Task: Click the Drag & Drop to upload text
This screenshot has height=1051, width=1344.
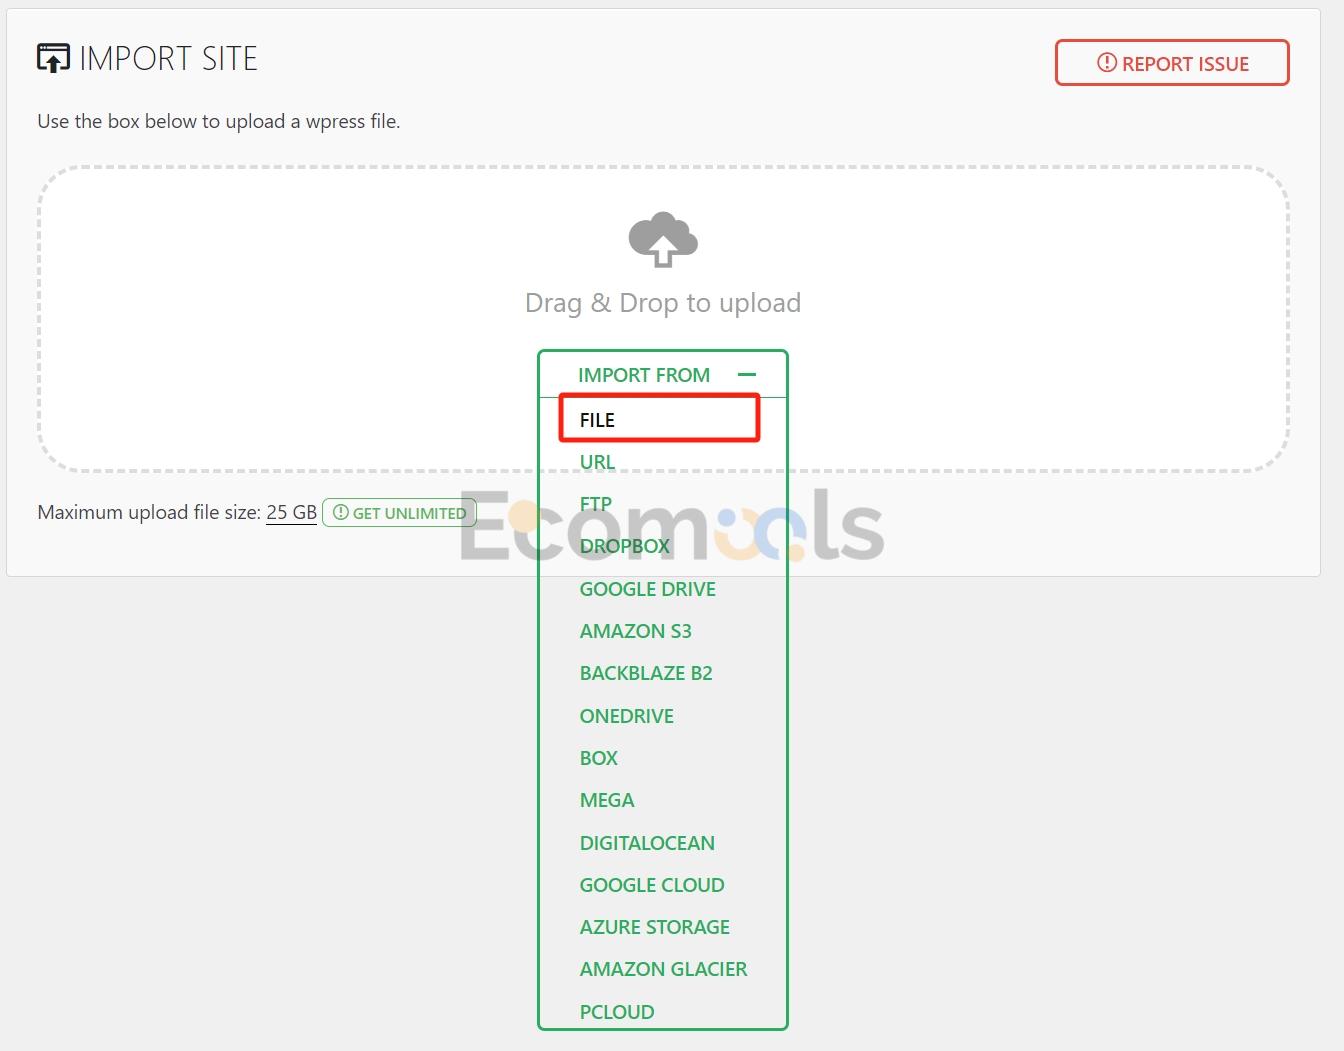Action: point(663,302)
